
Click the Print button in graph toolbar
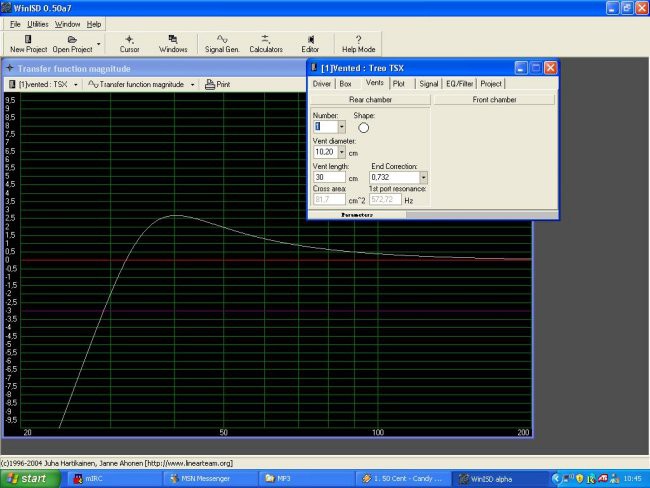pos(218,85)
